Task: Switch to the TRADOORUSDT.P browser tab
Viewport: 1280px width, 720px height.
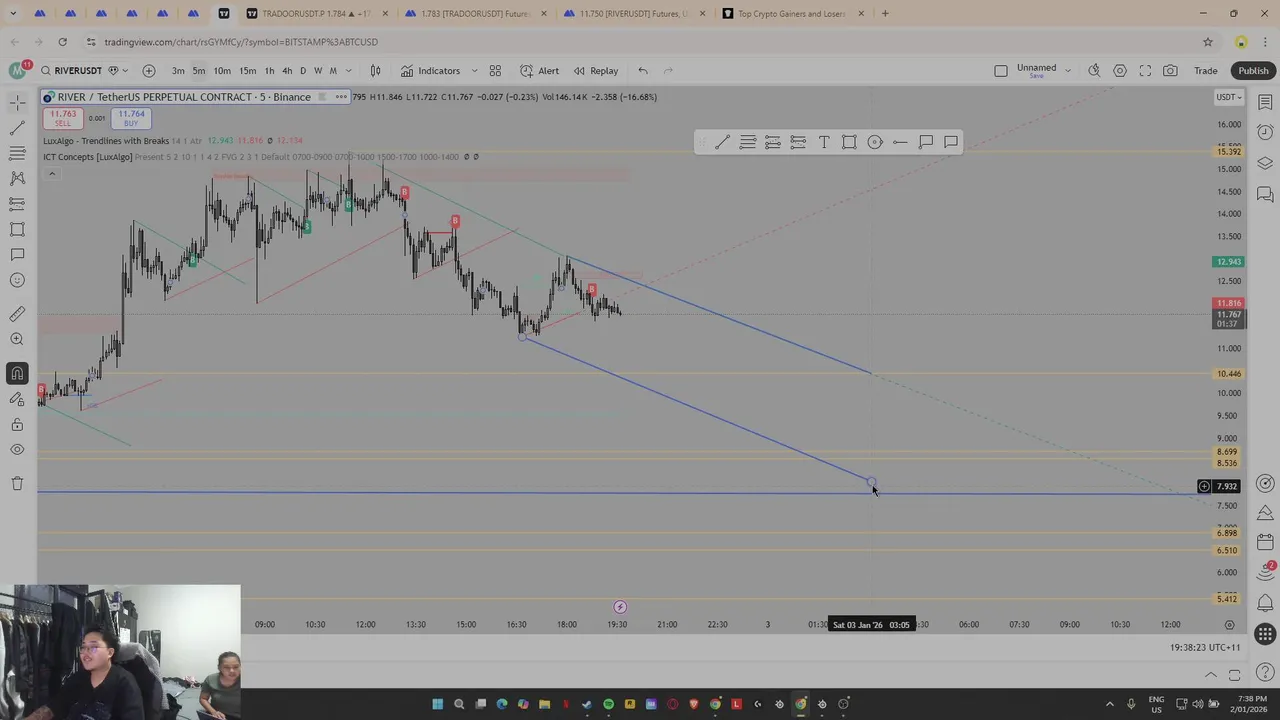Action: click(x=315, y=14)
